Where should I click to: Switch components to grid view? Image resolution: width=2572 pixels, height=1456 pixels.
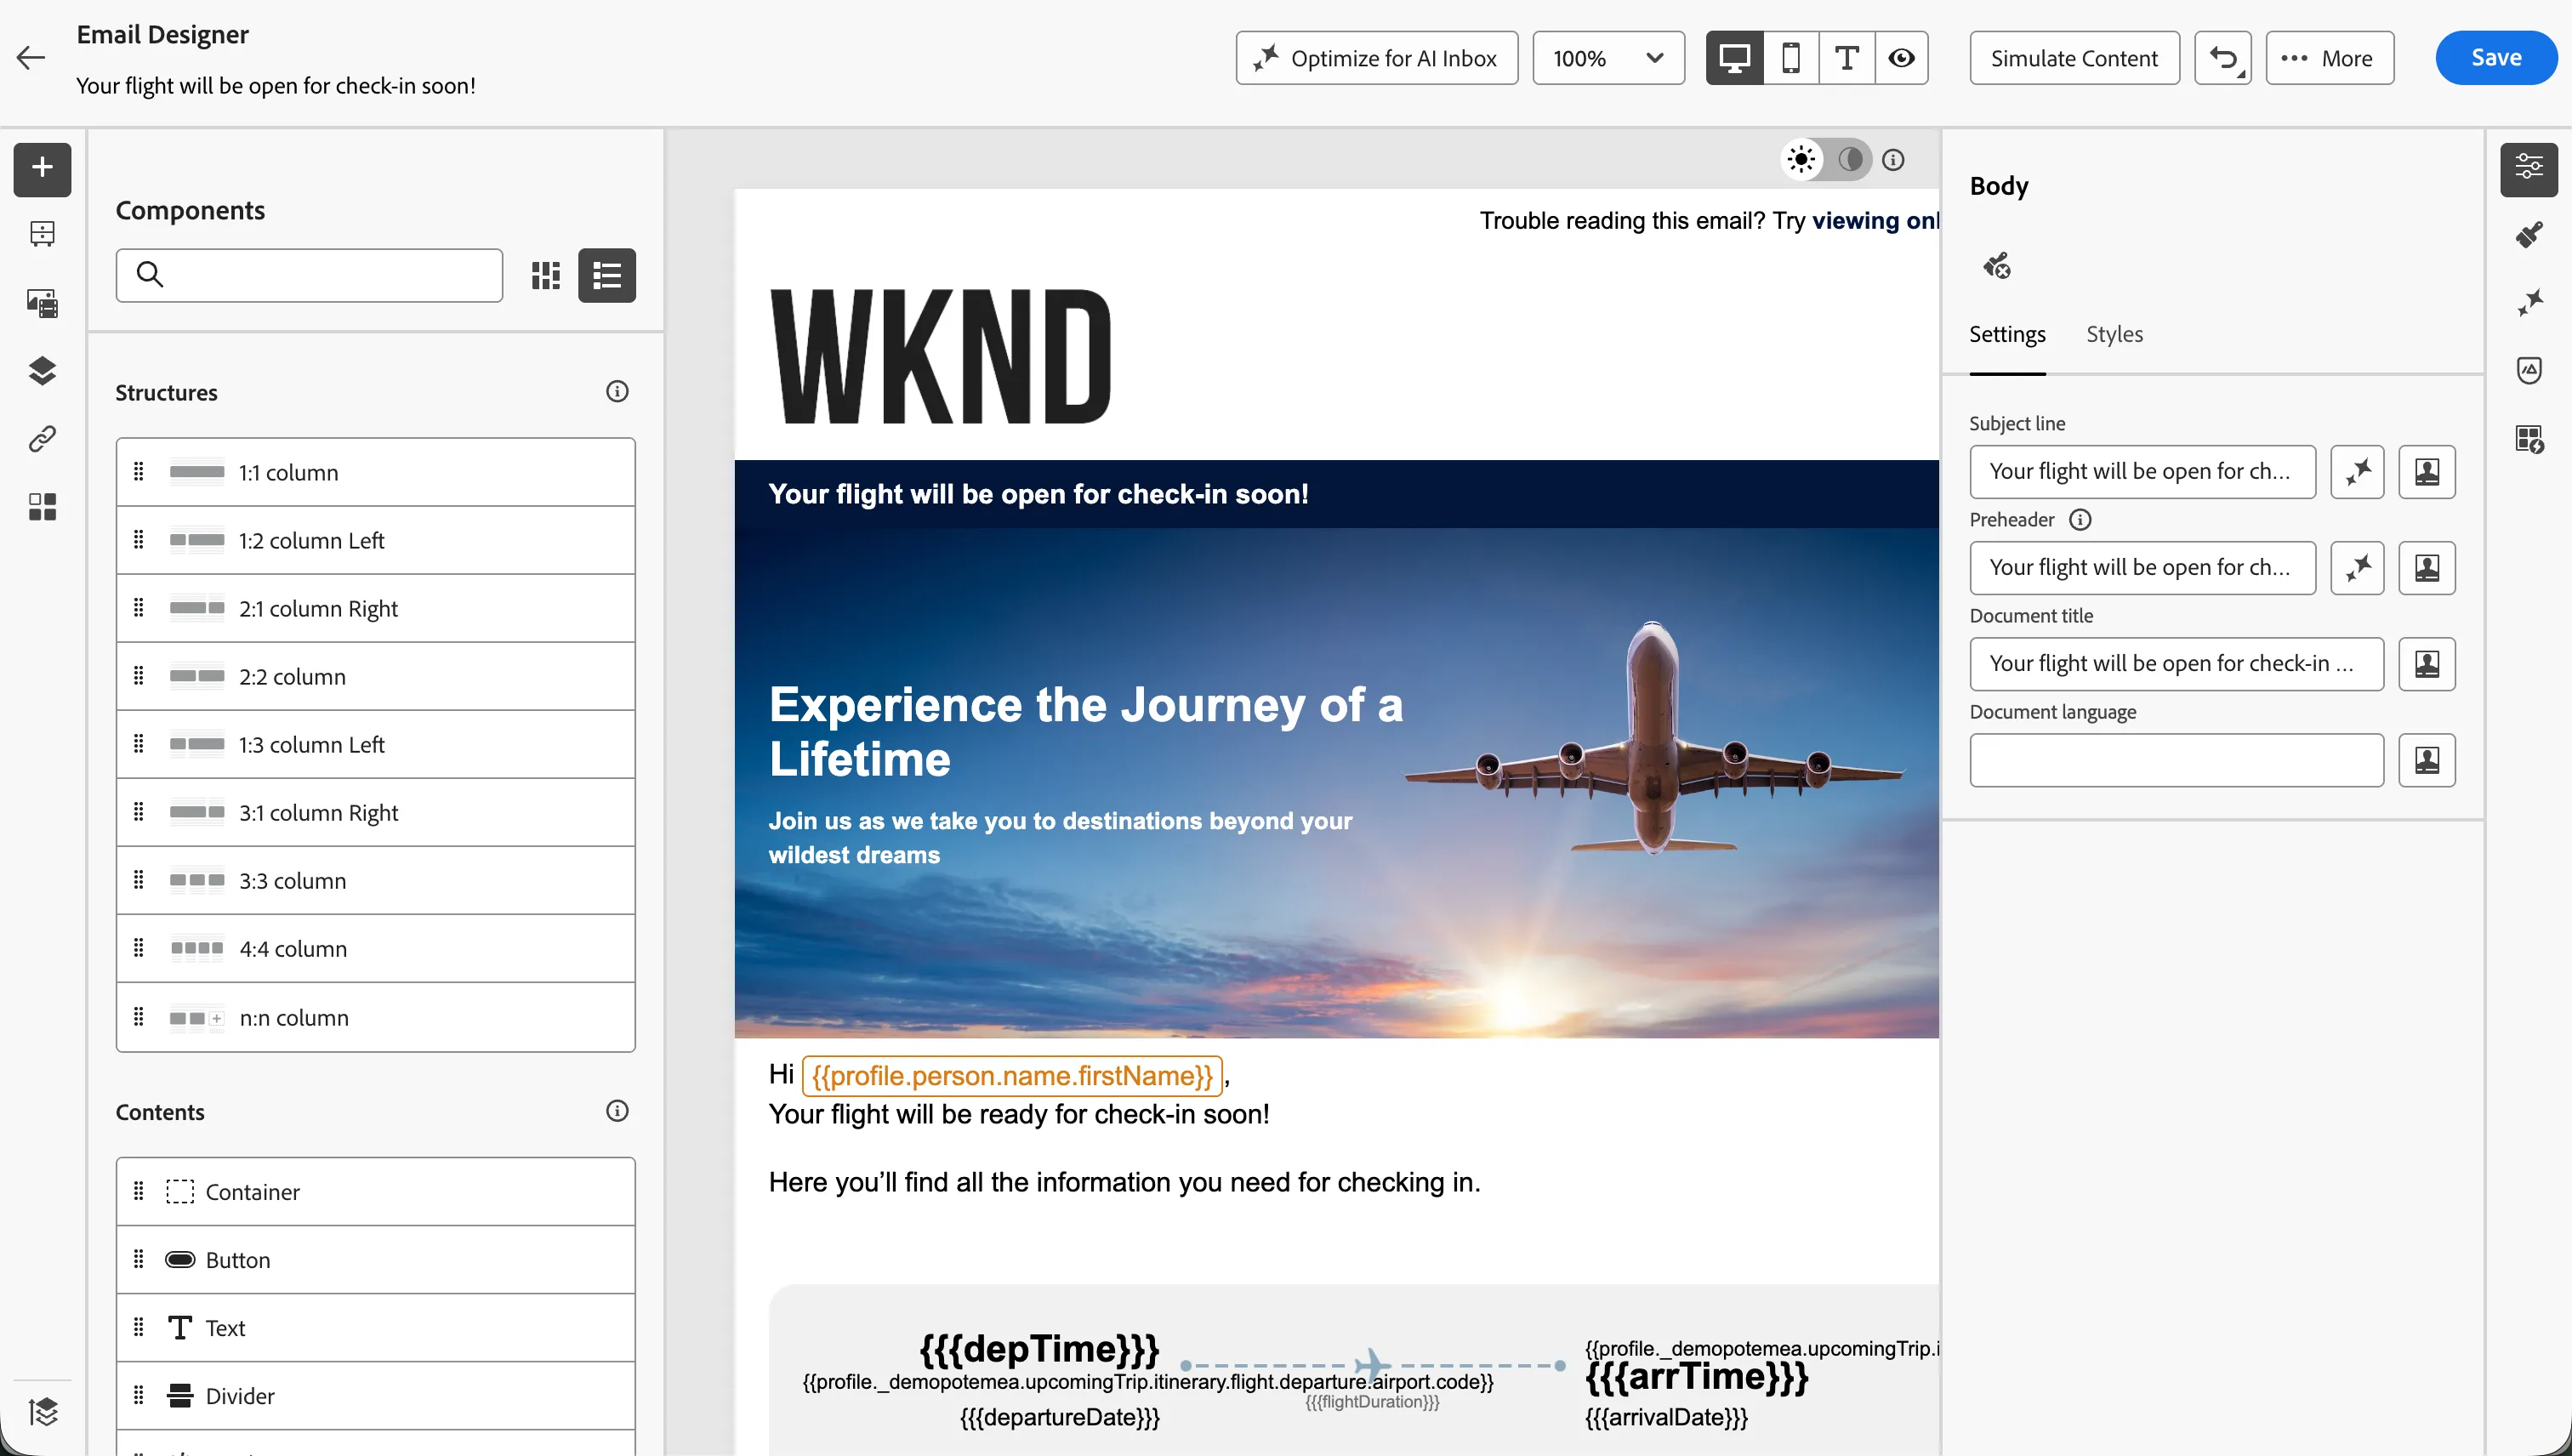click(x=545, y=275)
